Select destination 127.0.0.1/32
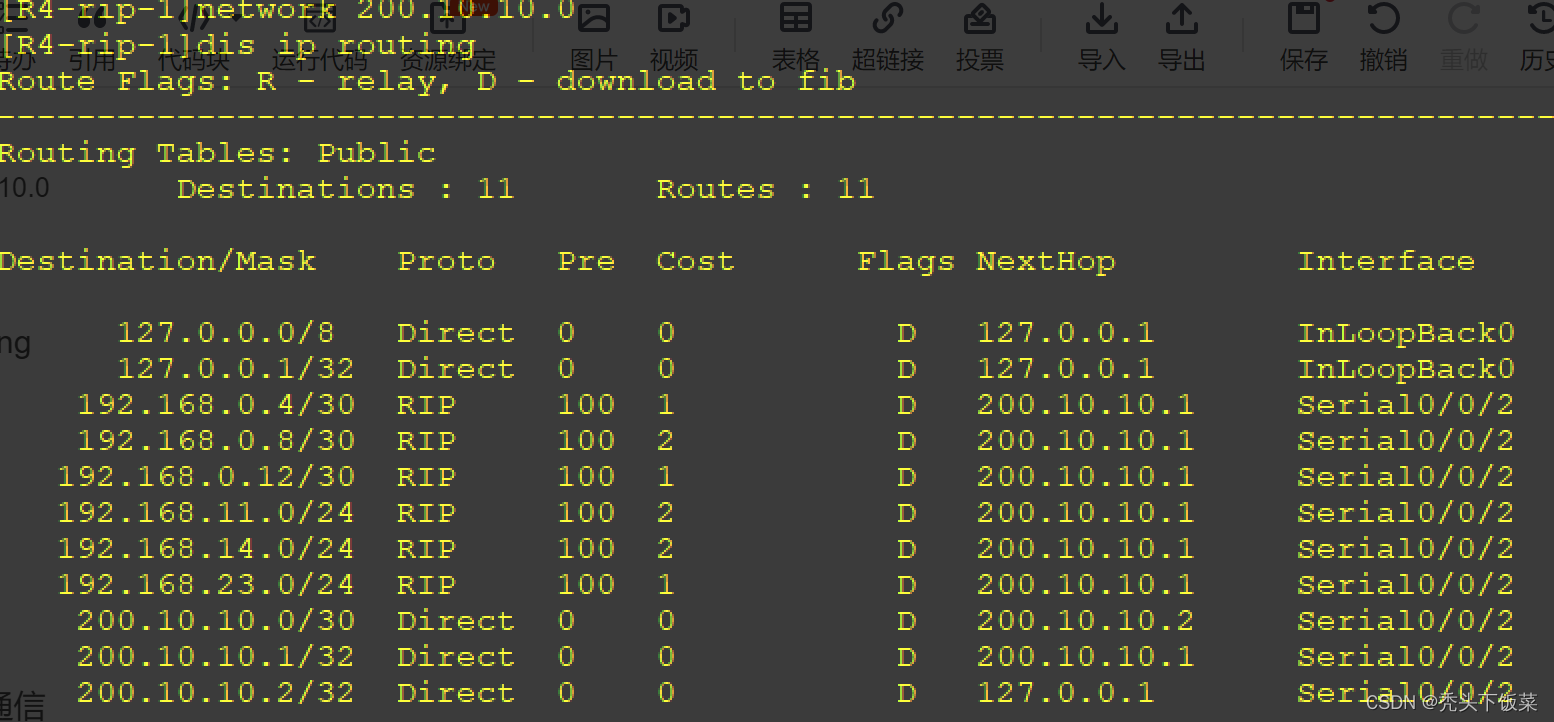 [x=236, y=369]
